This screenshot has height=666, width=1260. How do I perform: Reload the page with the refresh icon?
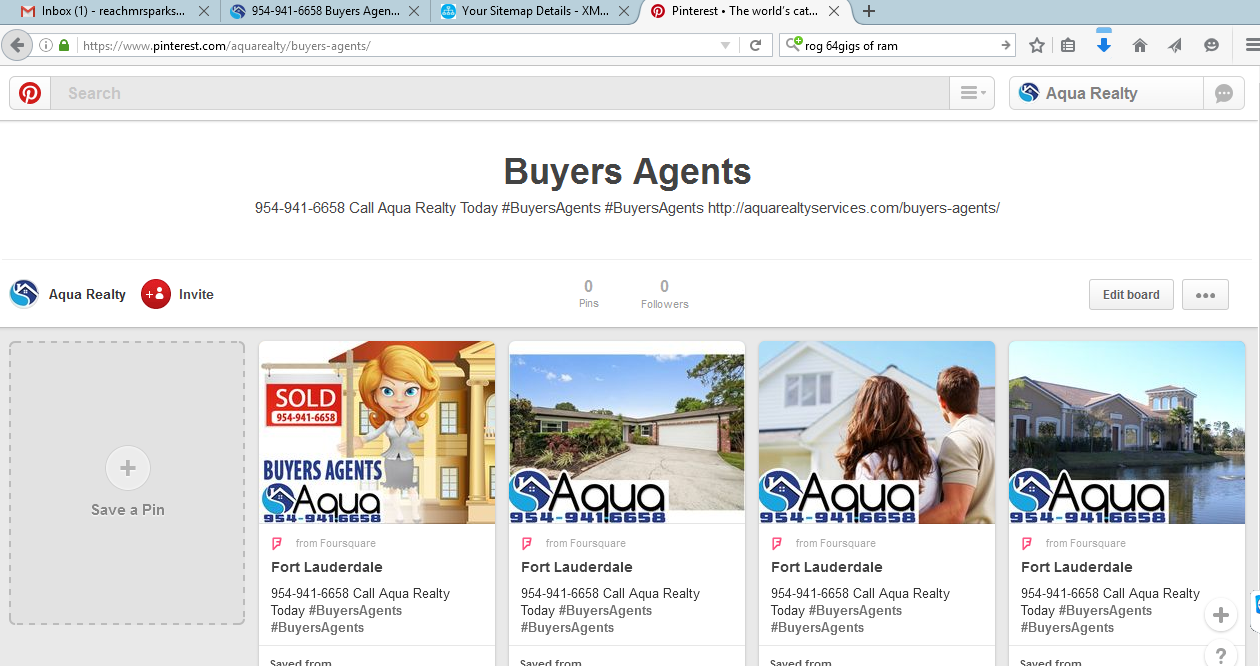tap(756, 45)
